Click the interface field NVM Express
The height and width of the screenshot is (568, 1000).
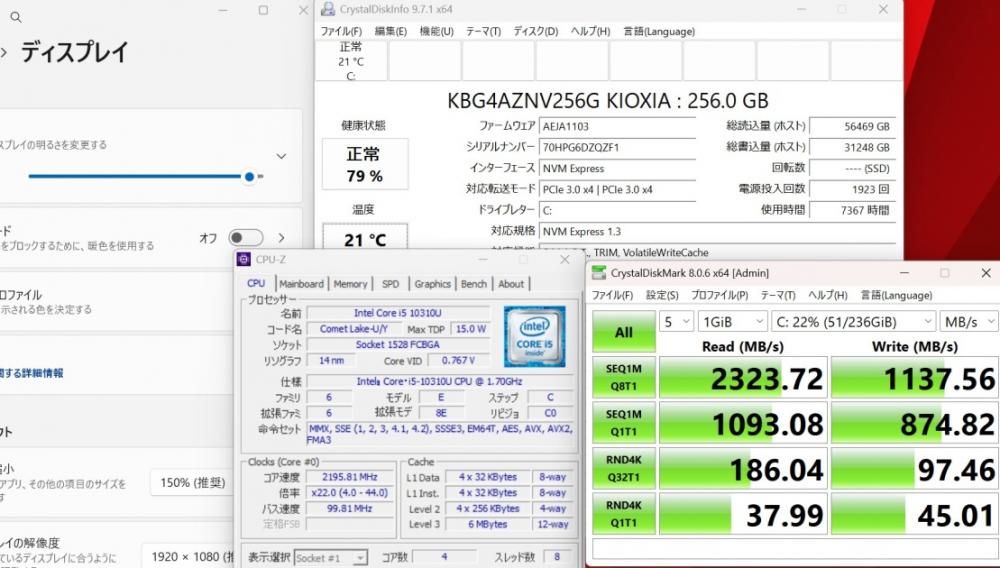click(617, 168)
